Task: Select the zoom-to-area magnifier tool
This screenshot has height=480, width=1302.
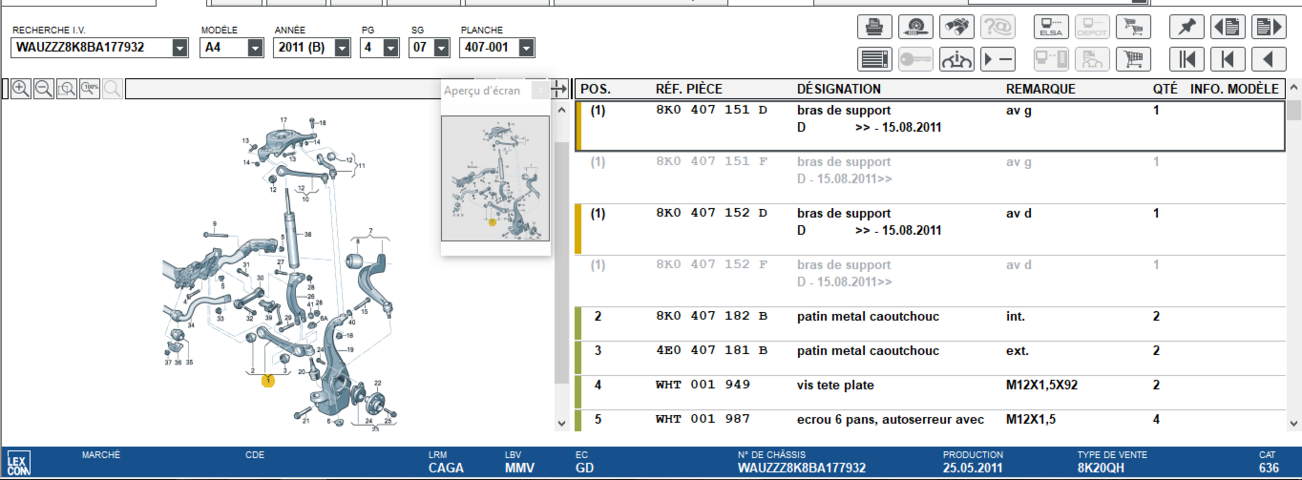Action: point(66,89)
